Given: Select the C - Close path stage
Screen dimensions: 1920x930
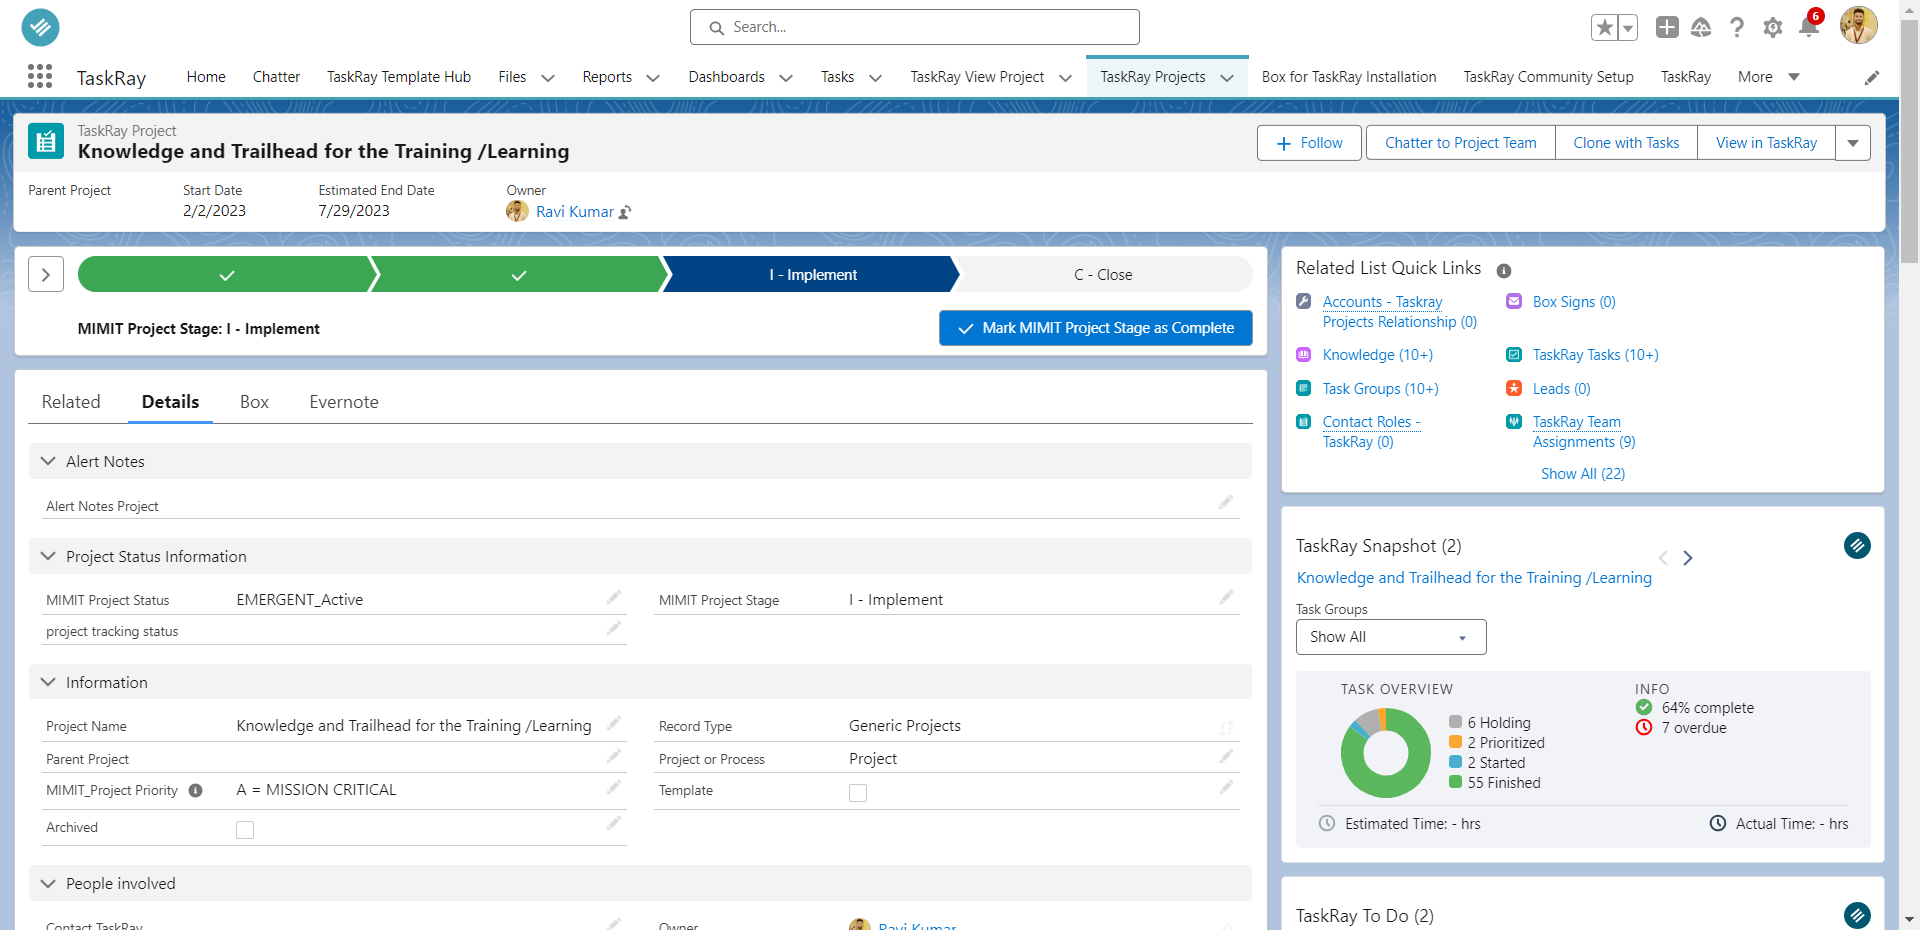Looking at the screenshot, I should (x=1103, y=274).
